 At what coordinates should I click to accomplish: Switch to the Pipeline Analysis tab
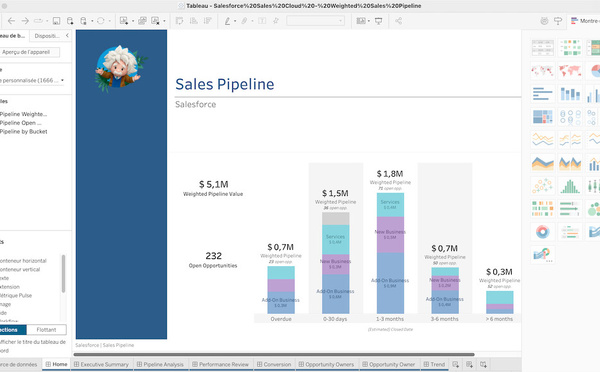160,364
